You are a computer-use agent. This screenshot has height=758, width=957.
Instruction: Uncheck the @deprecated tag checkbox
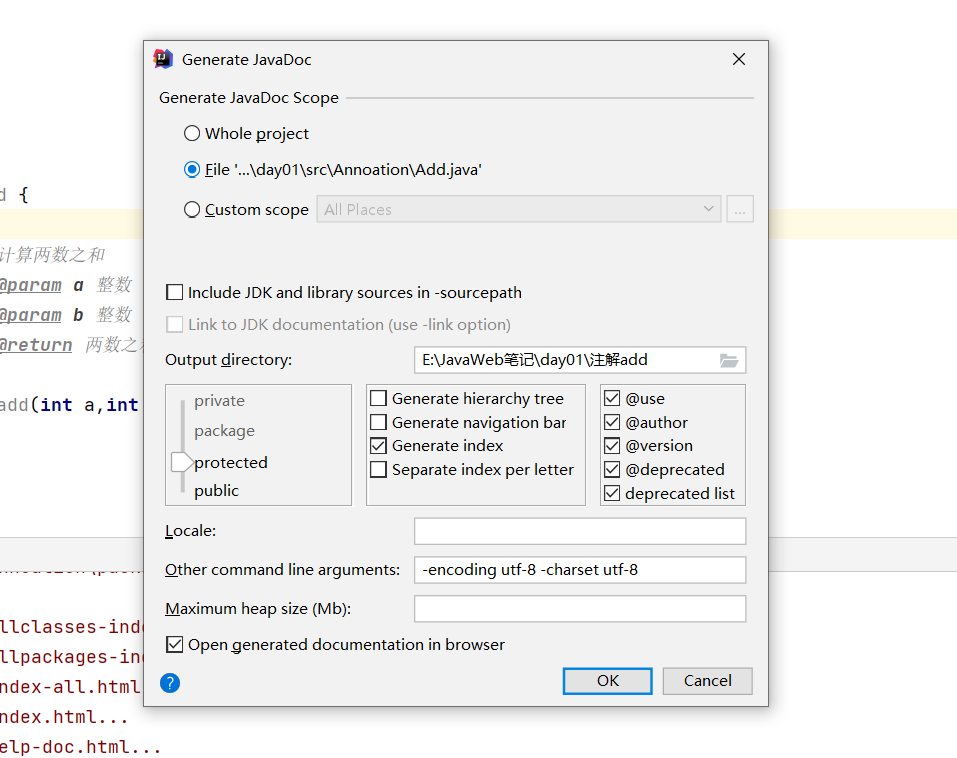[x=612, y=469]
